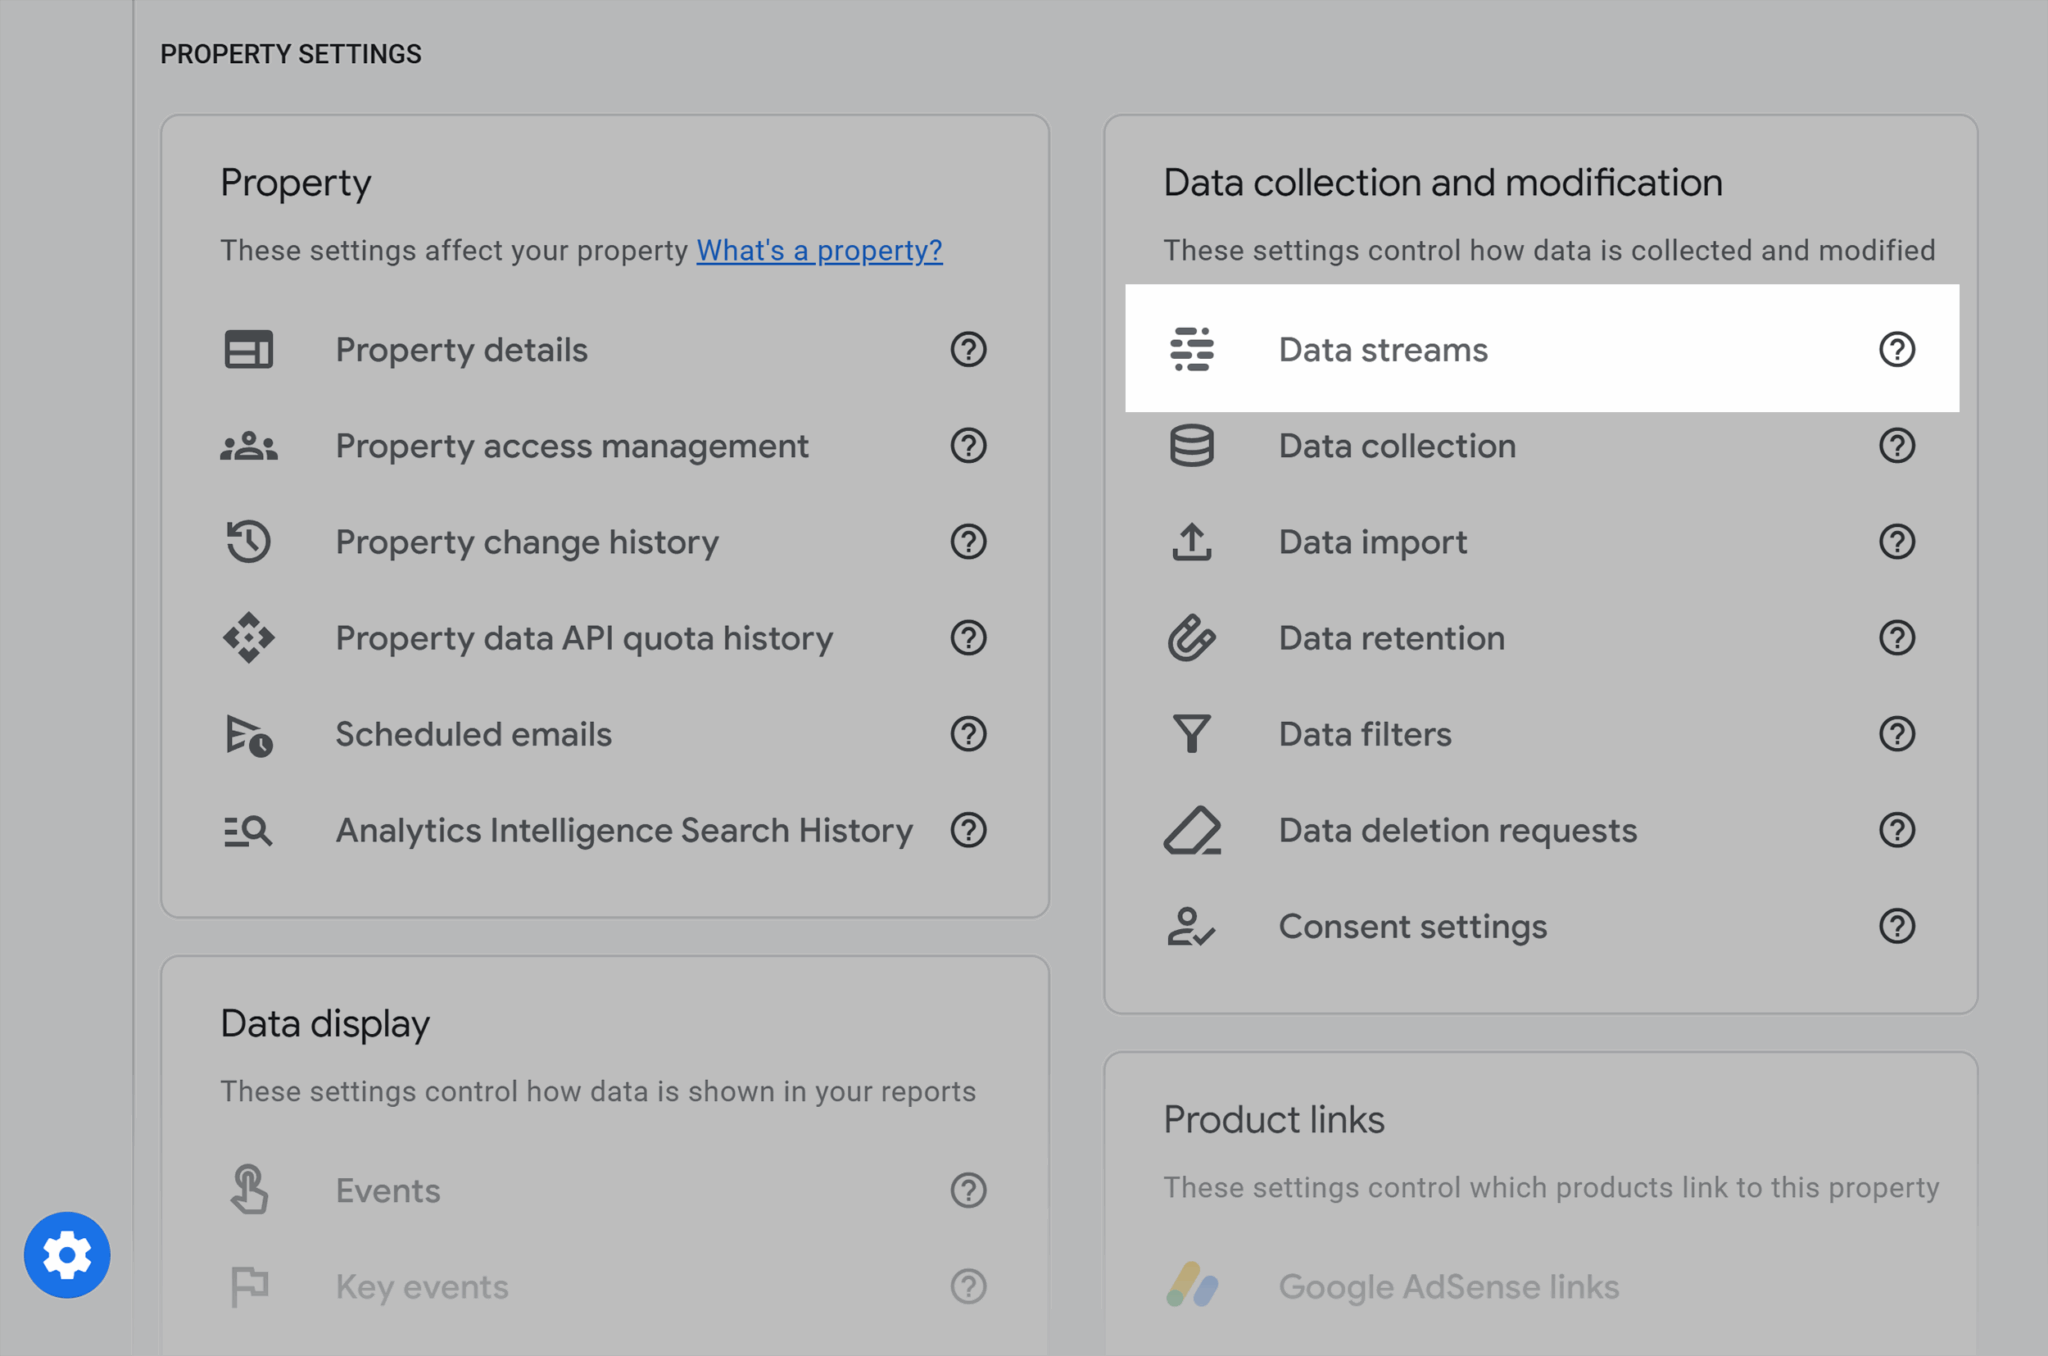Viewport: 2048px width, 1356px height.
Task: Open Property access management
Action: tap(572, 446)
